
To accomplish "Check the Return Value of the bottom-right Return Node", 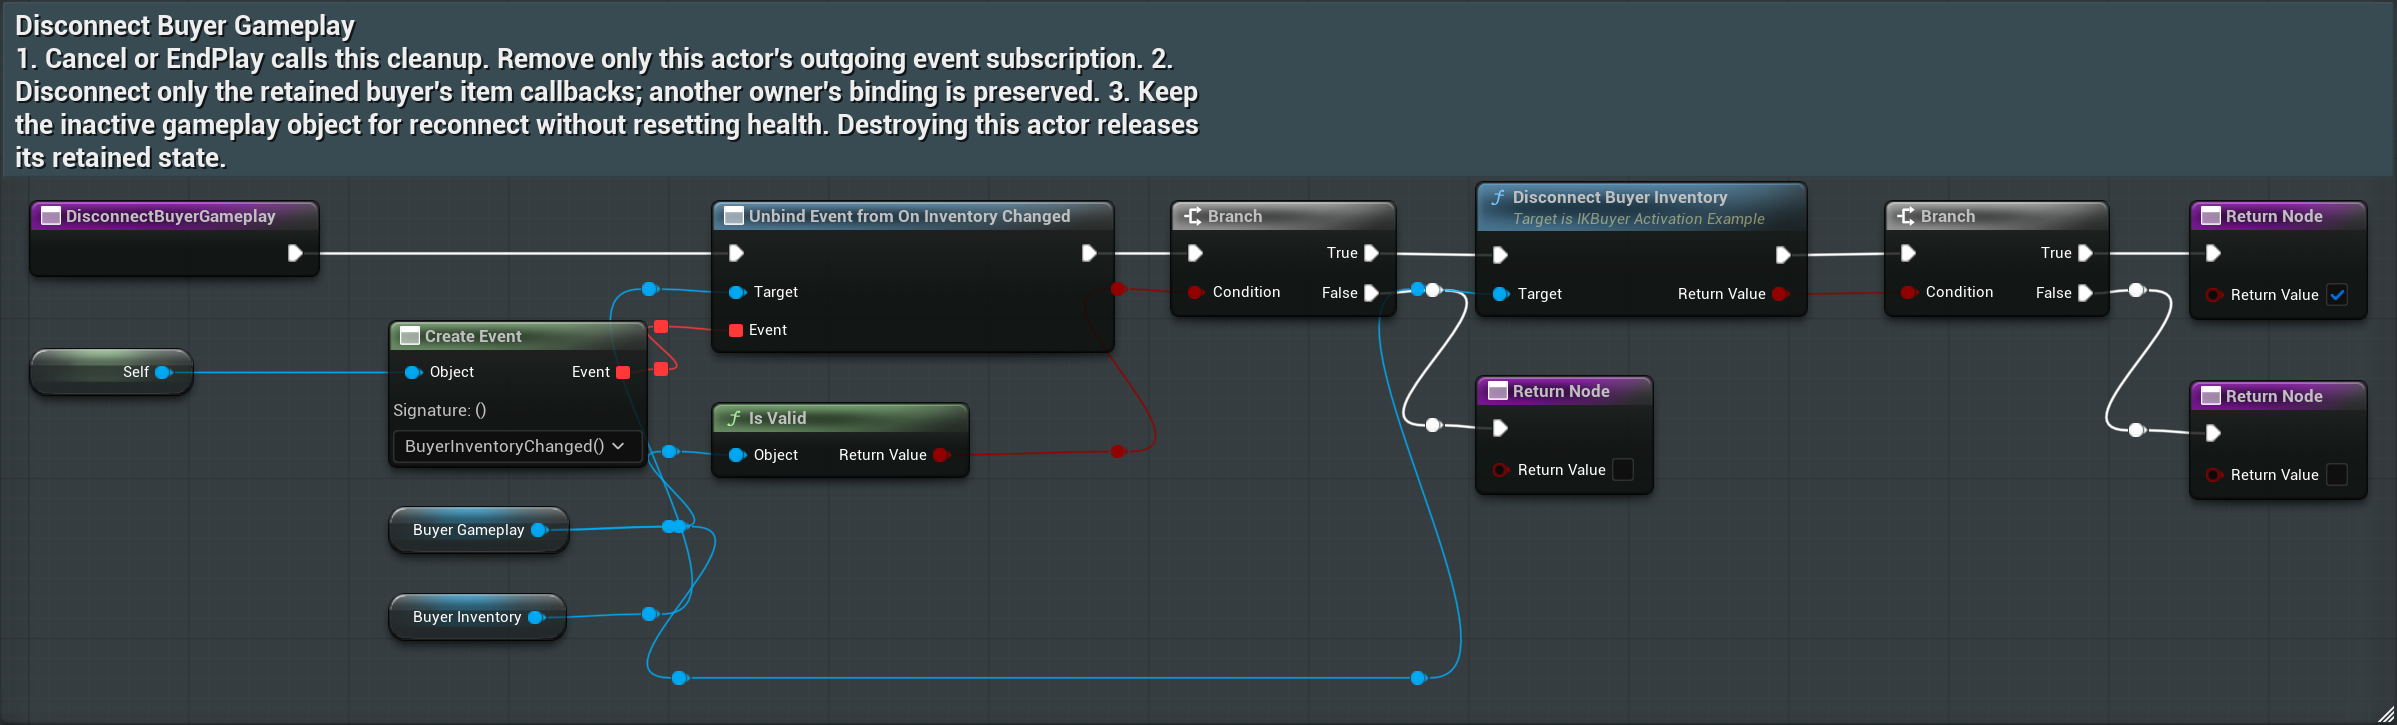I will [x=2337, y=475].
